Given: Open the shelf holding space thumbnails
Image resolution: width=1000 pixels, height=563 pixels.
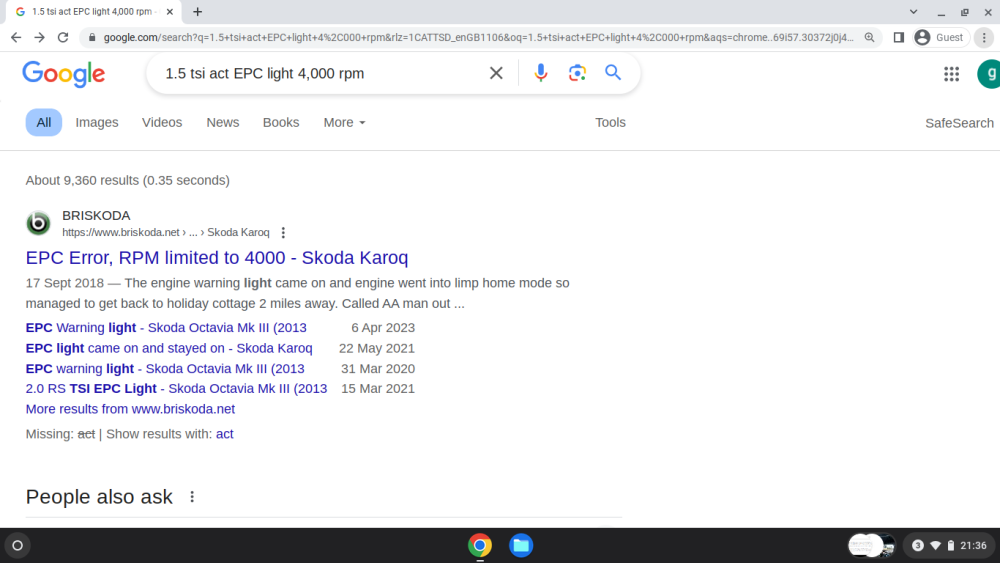Looking at the screenshot, I should point(871,545).
